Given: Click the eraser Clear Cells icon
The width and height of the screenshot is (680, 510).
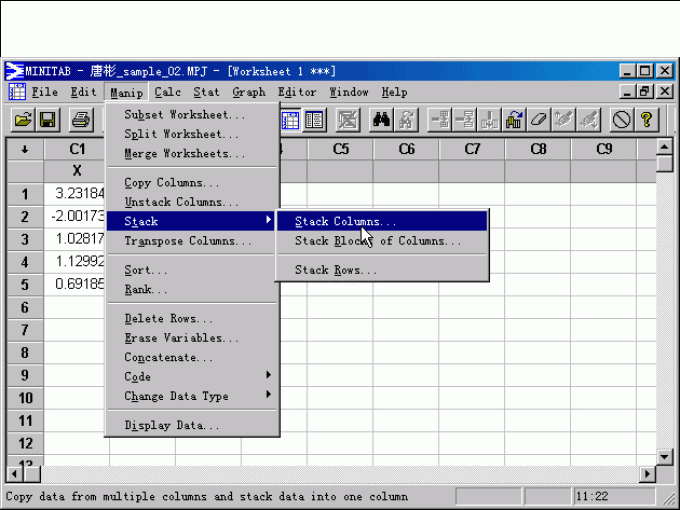Looking at the screenshot, I should (x=539, y=120).
